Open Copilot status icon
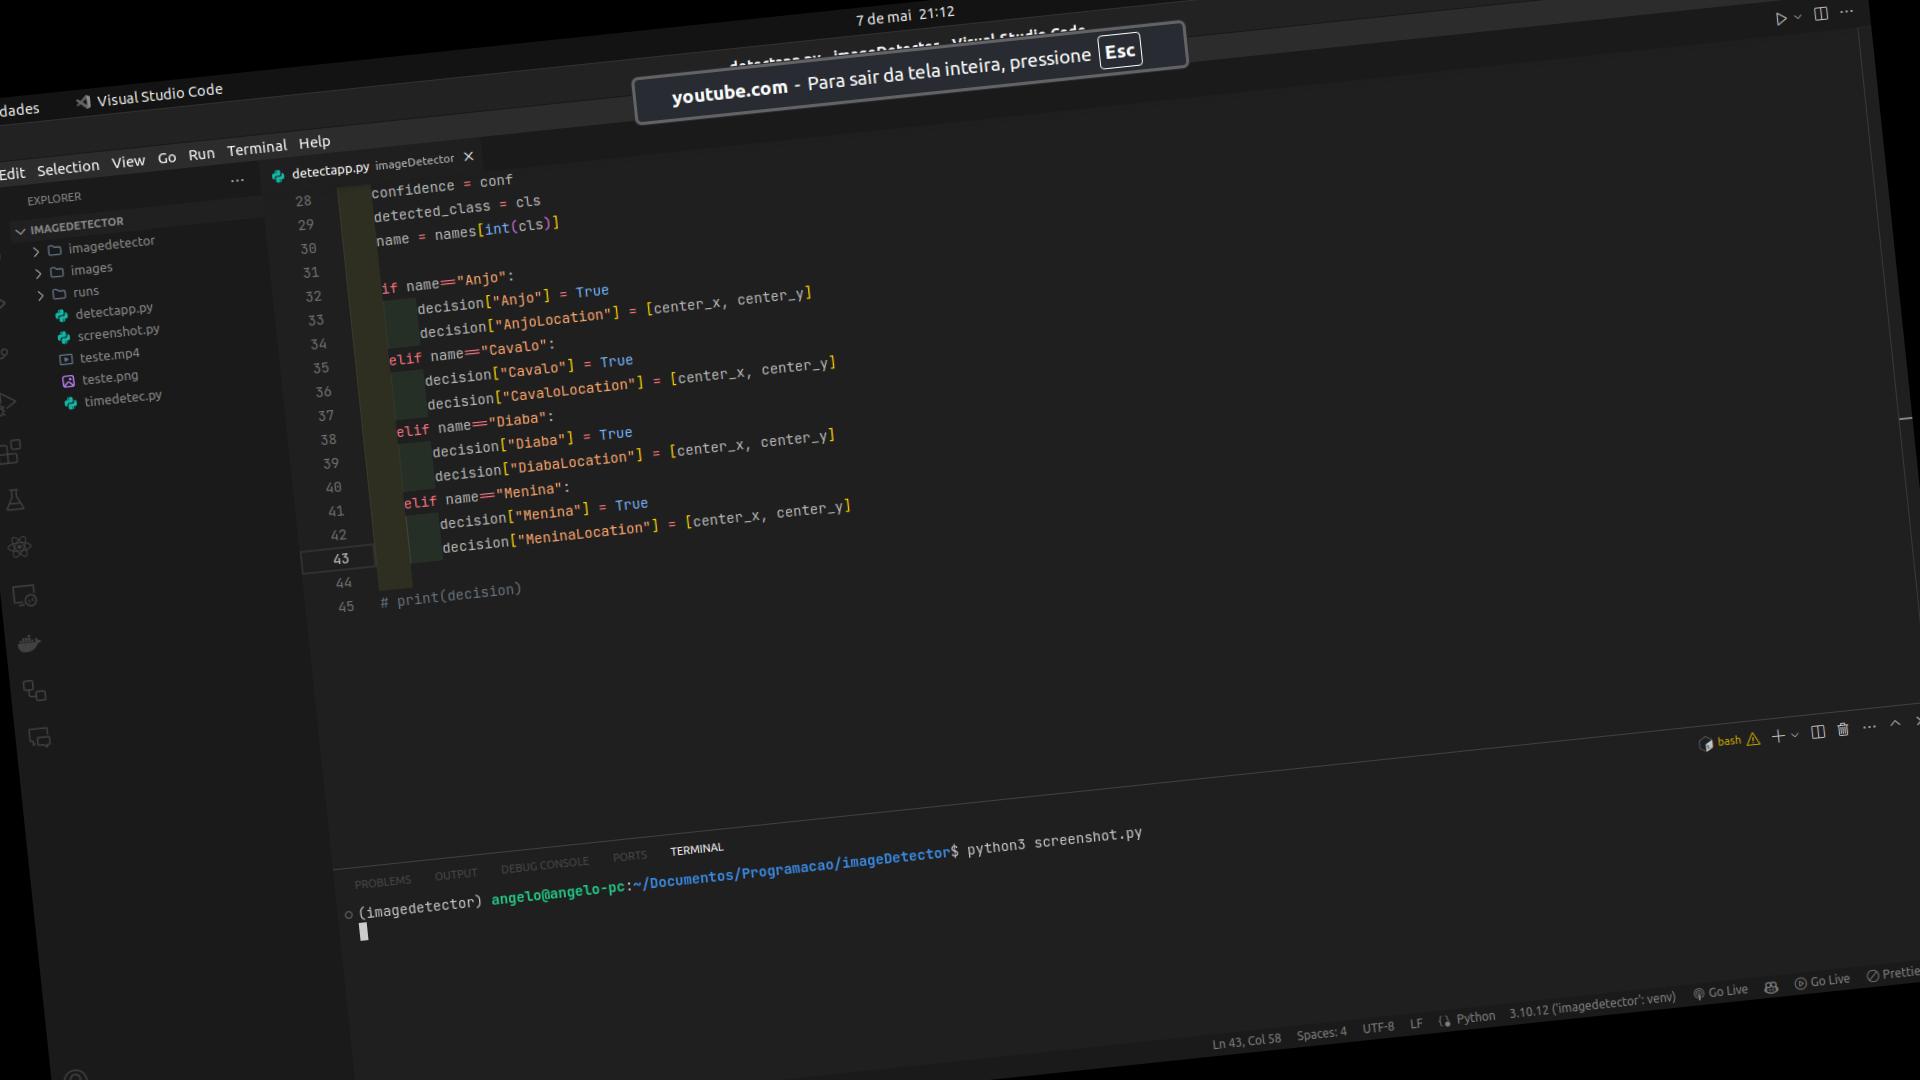The height and width of the screenshot is (1080, 1920). tap(1771, 987)
